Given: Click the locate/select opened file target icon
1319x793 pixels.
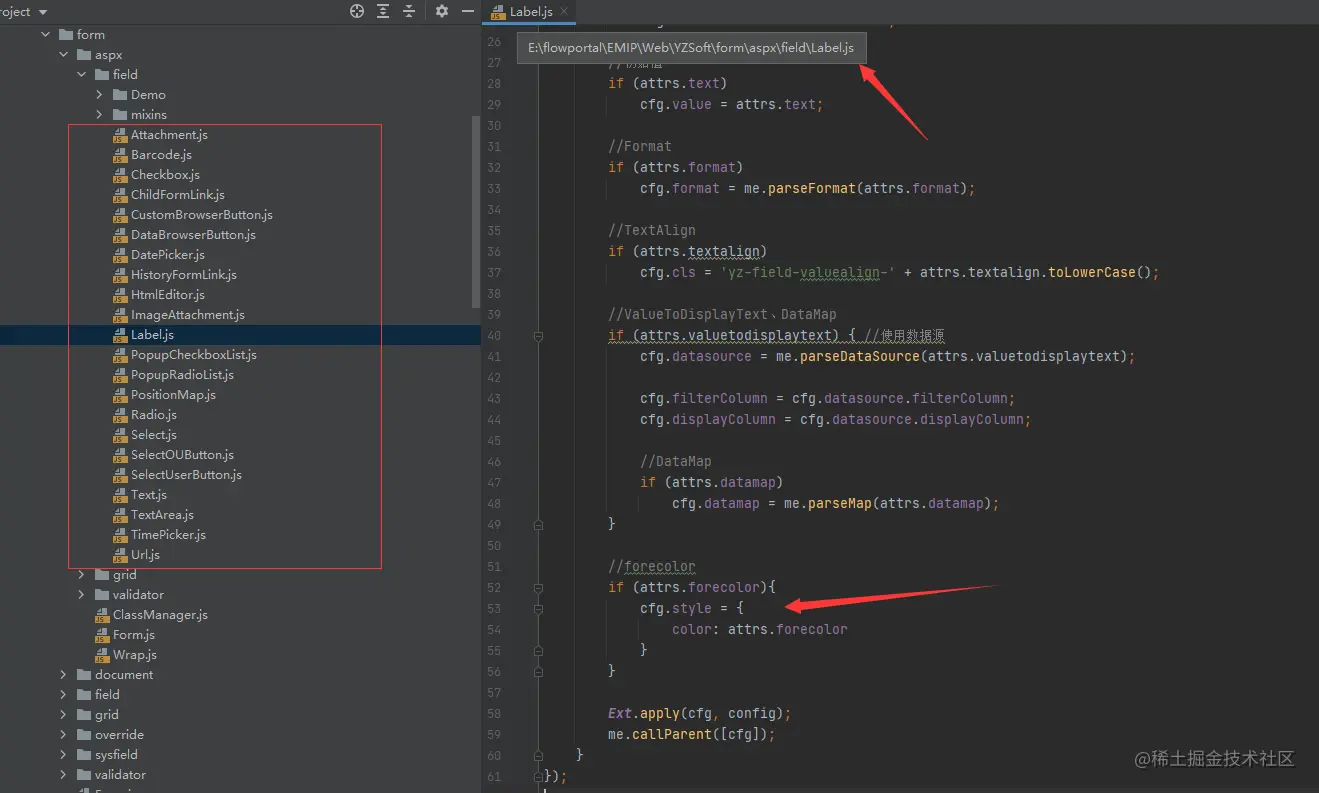Looking at the screenshot, I should tap(357, 11).
